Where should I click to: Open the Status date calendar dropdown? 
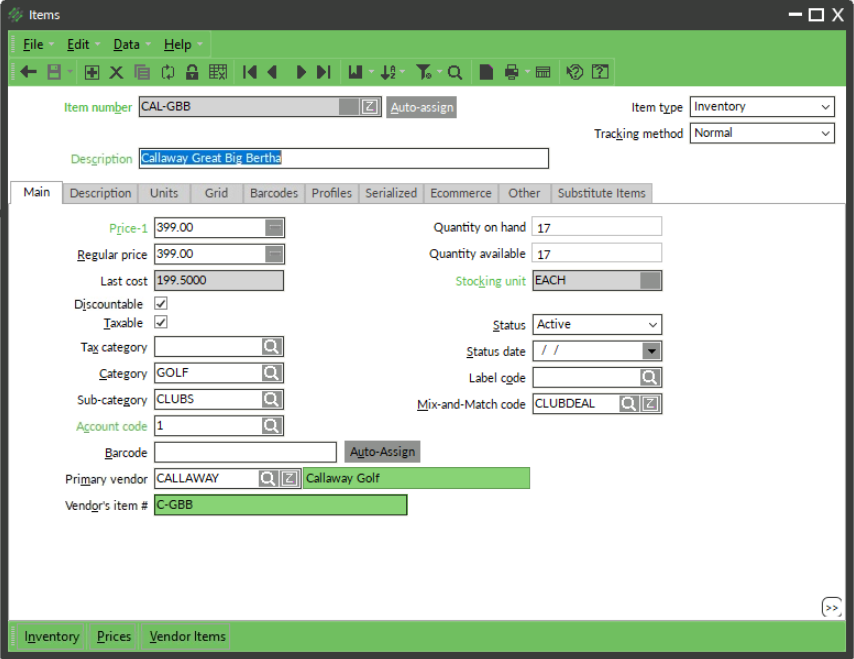point(651,351)
